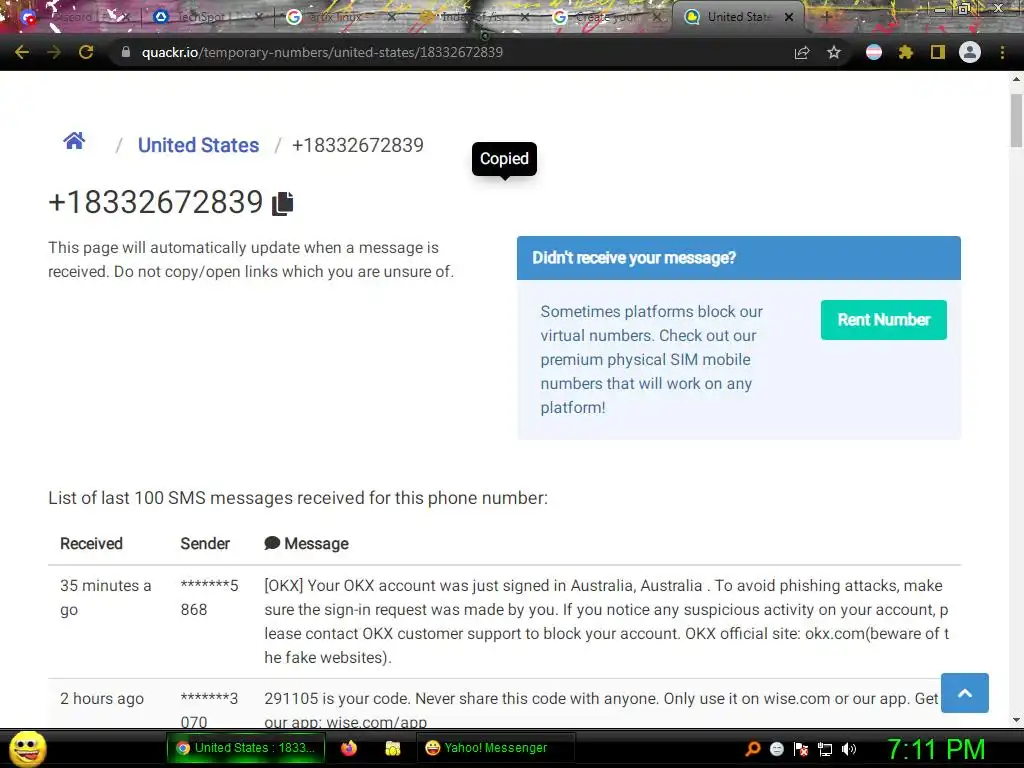
Task: Click the 'Sometimes platforms block our' paragraph
Action: coord(652,359)
